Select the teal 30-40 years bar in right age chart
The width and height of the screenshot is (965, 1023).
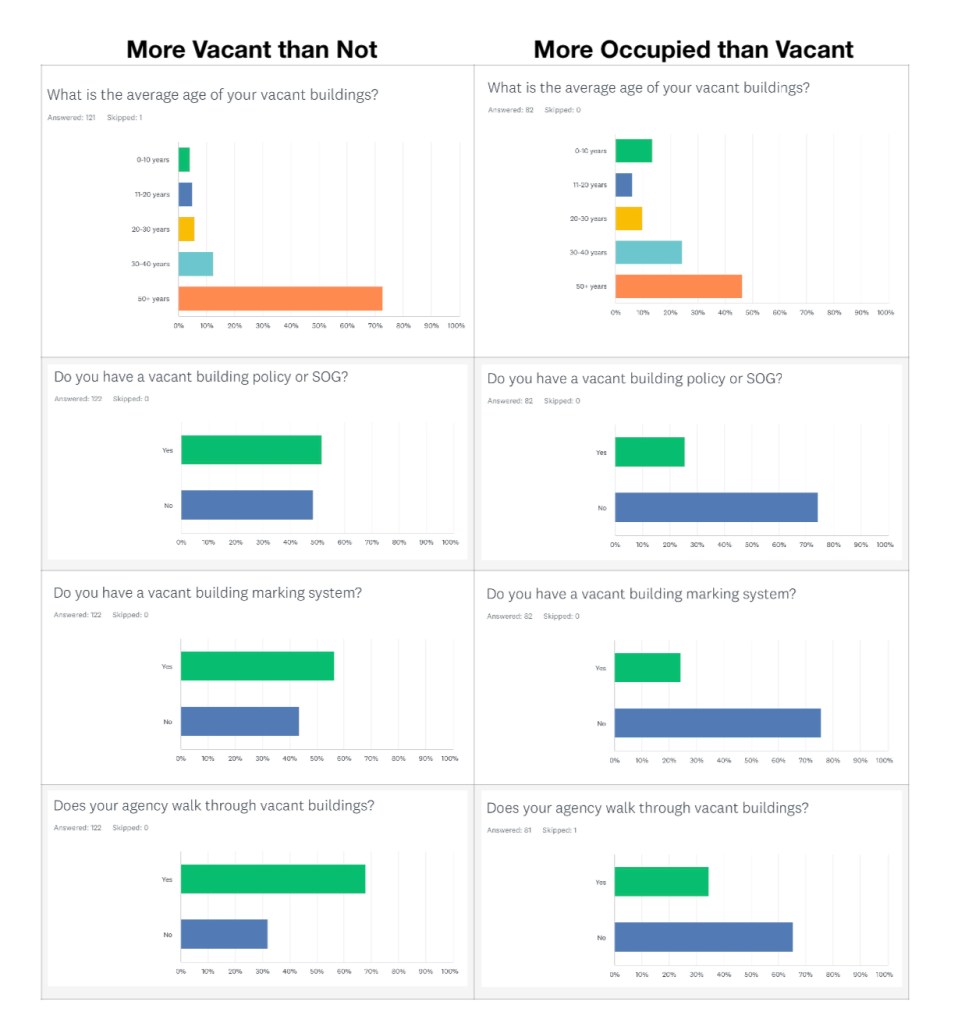648,252
